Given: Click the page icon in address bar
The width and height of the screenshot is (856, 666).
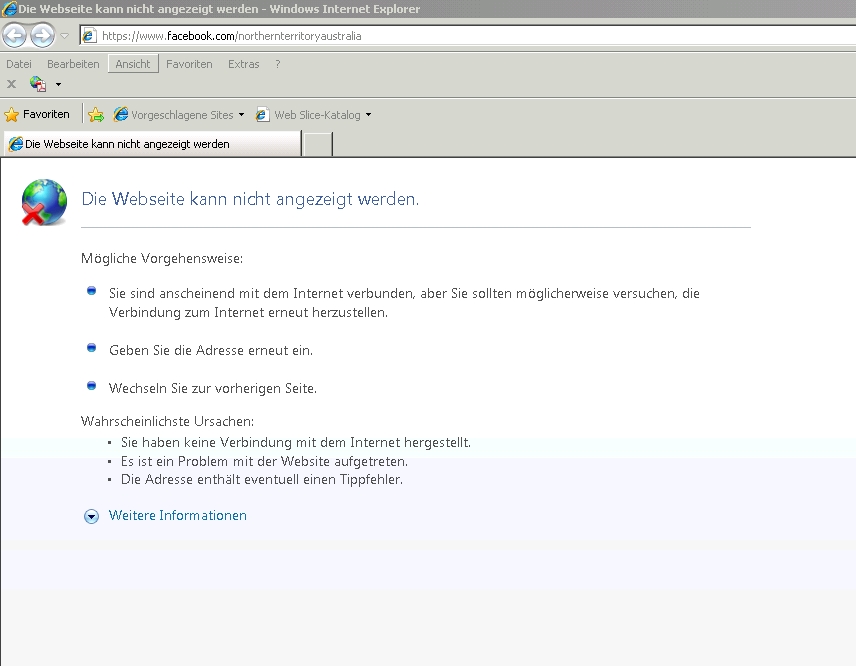Looking at the screenshot, I should tap(88, 36).
